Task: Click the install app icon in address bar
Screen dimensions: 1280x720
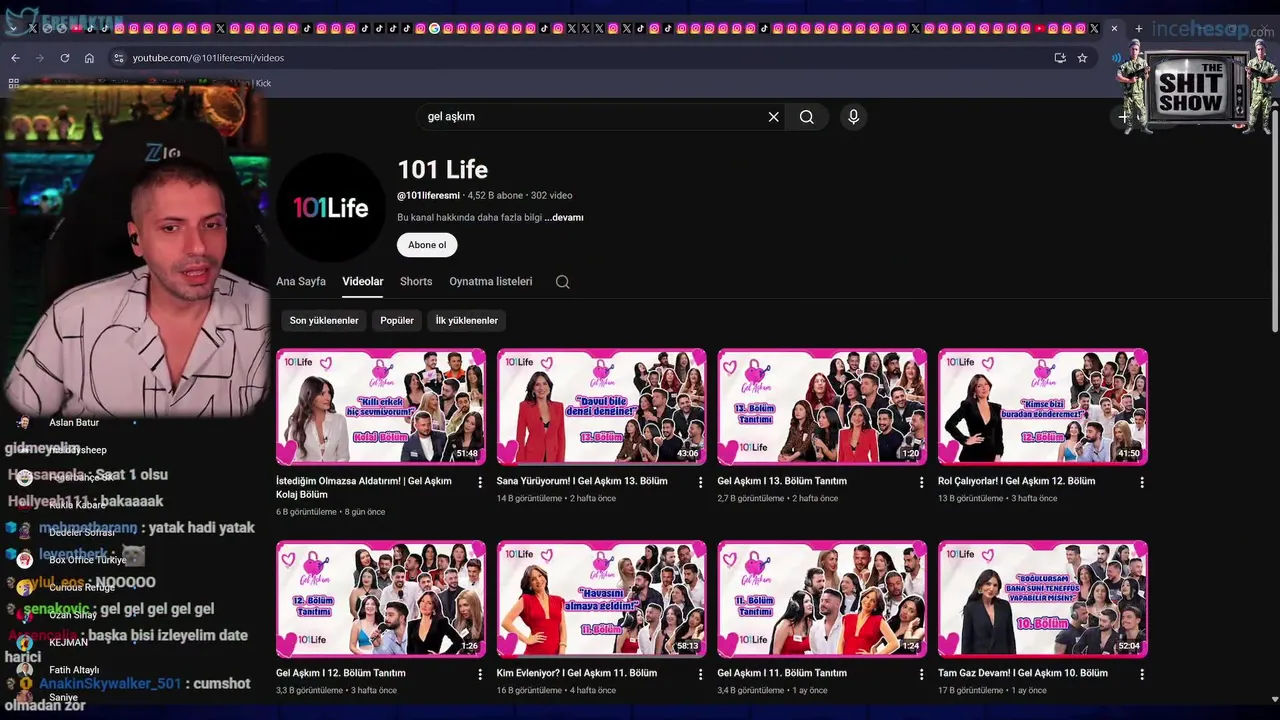Action: click(1060, 58)
